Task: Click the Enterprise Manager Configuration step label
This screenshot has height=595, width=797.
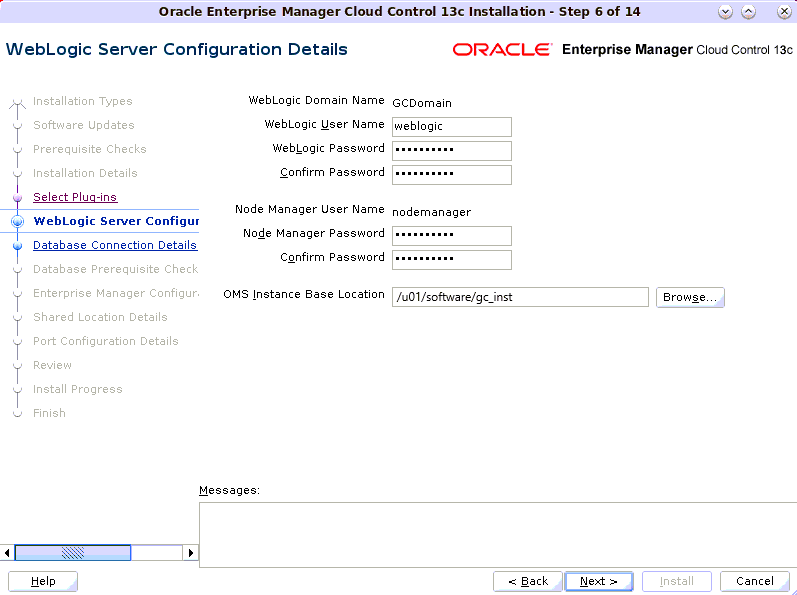Action: pos(116,293)
